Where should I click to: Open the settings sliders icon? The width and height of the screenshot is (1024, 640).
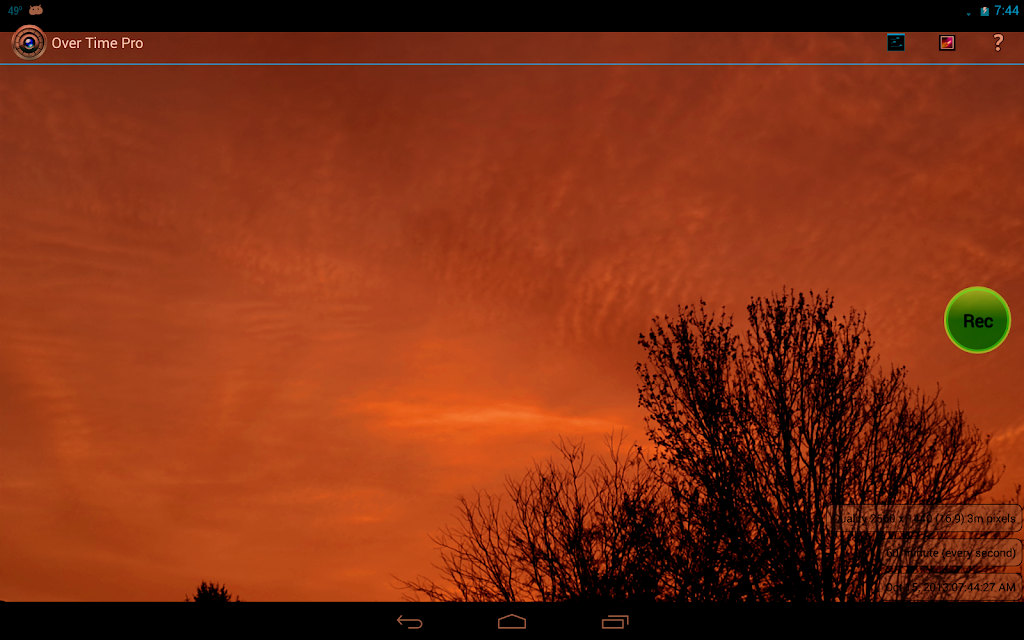point(896,42)
